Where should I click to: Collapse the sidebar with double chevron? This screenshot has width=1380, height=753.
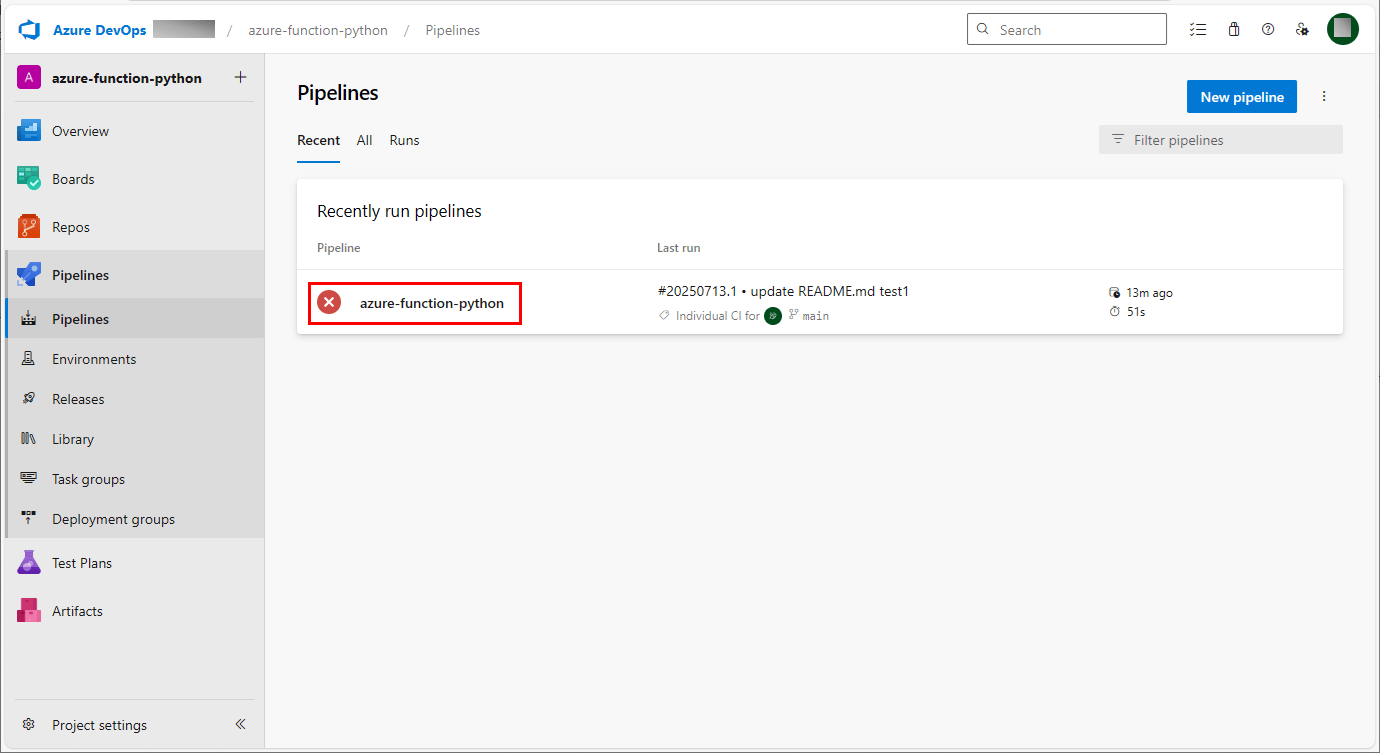coord(240,725)
